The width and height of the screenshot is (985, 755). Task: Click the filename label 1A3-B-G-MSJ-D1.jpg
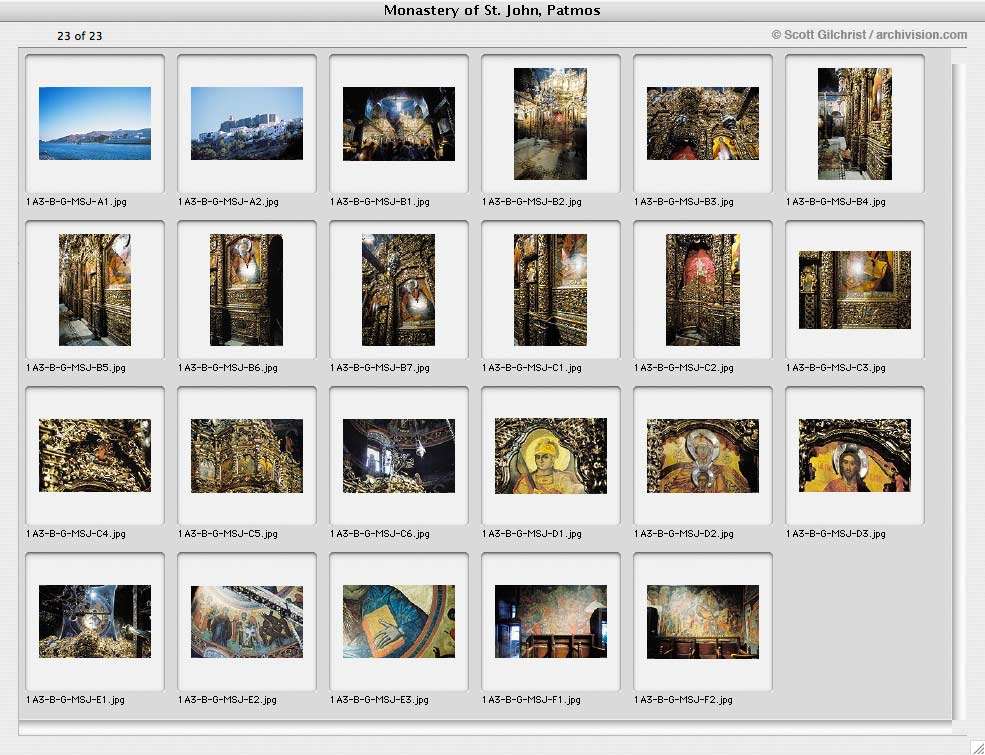tap(532, 533)
